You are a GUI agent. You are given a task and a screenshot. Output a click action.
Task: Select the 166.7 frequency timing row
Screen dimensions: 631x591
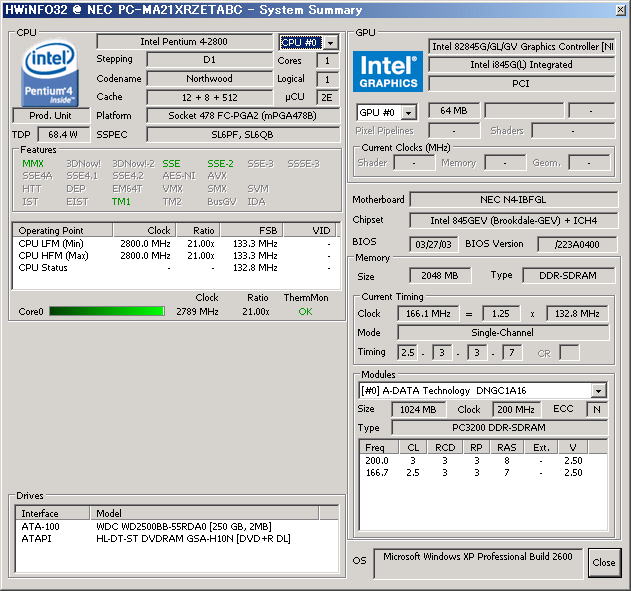pos(483,473)
